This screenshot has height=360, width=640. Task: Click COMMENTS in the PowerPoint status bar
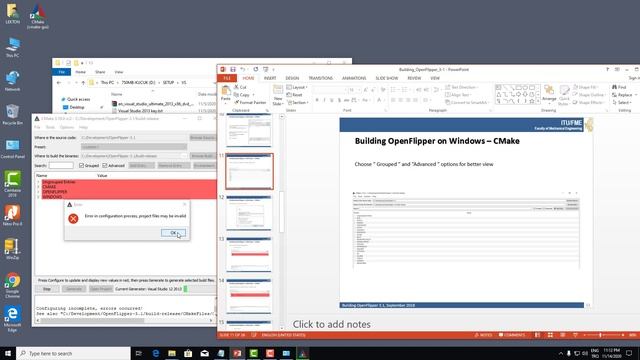tap(512, 335)
